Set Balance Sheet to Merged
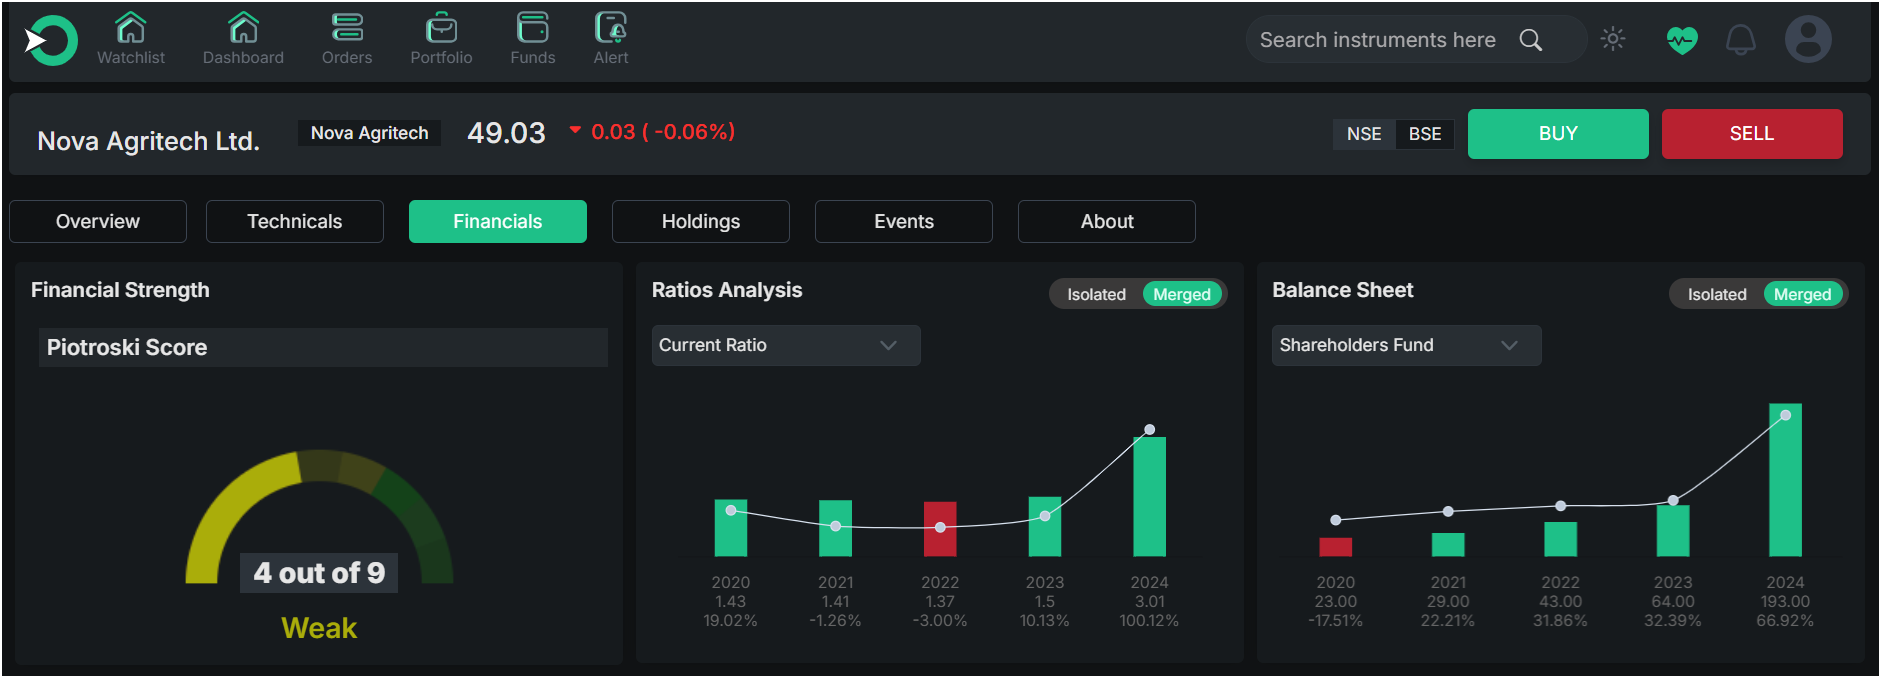 tap(1803, 294)
